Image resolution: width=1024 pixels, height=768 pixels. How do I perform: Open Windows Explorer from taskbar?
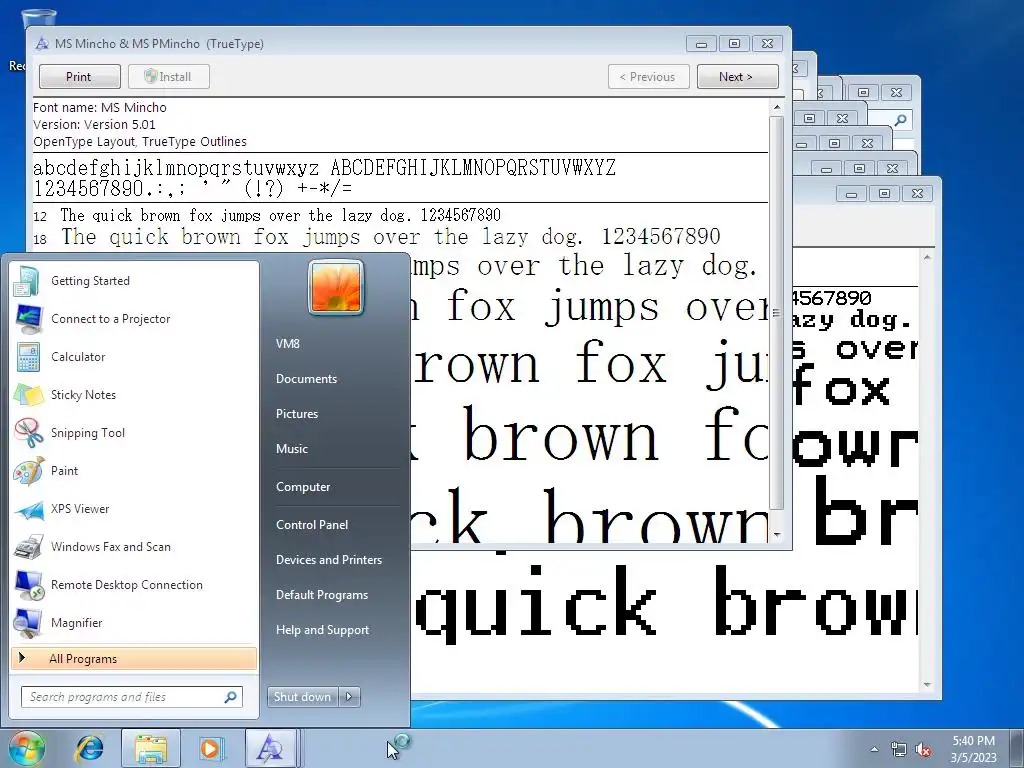[151, 748]
